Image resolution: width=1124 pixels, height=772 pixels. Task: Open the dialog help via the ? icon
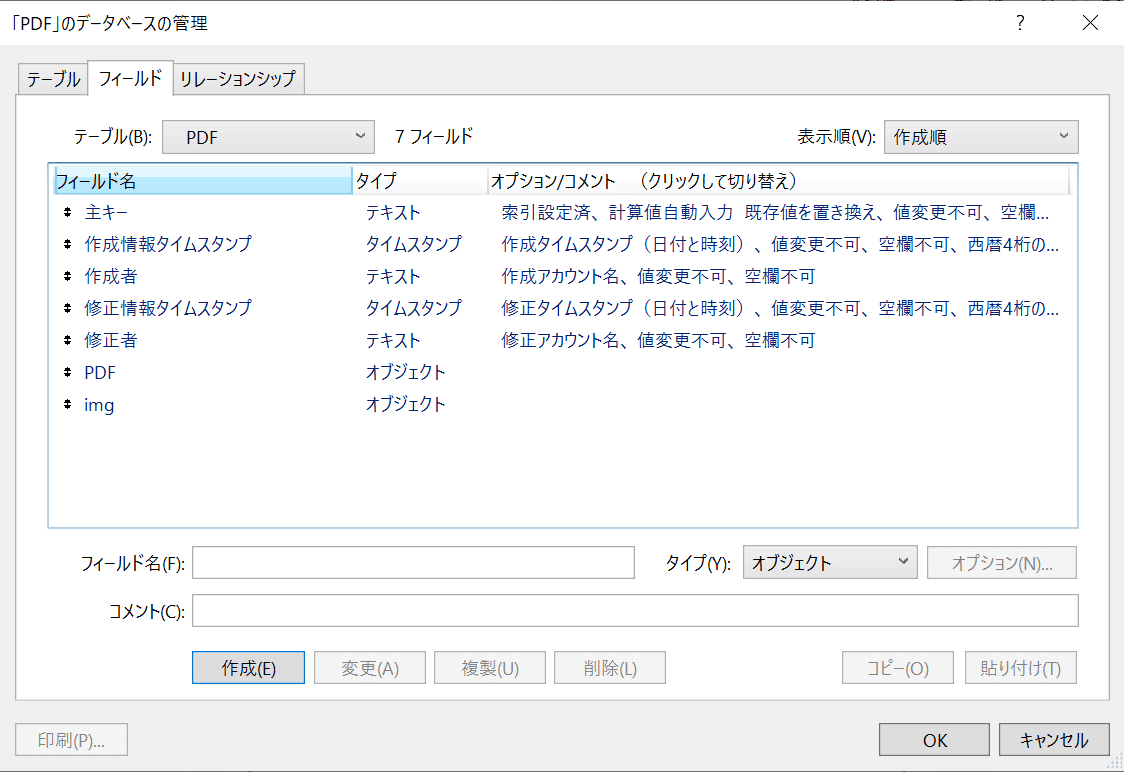[x=1019, y=22]
